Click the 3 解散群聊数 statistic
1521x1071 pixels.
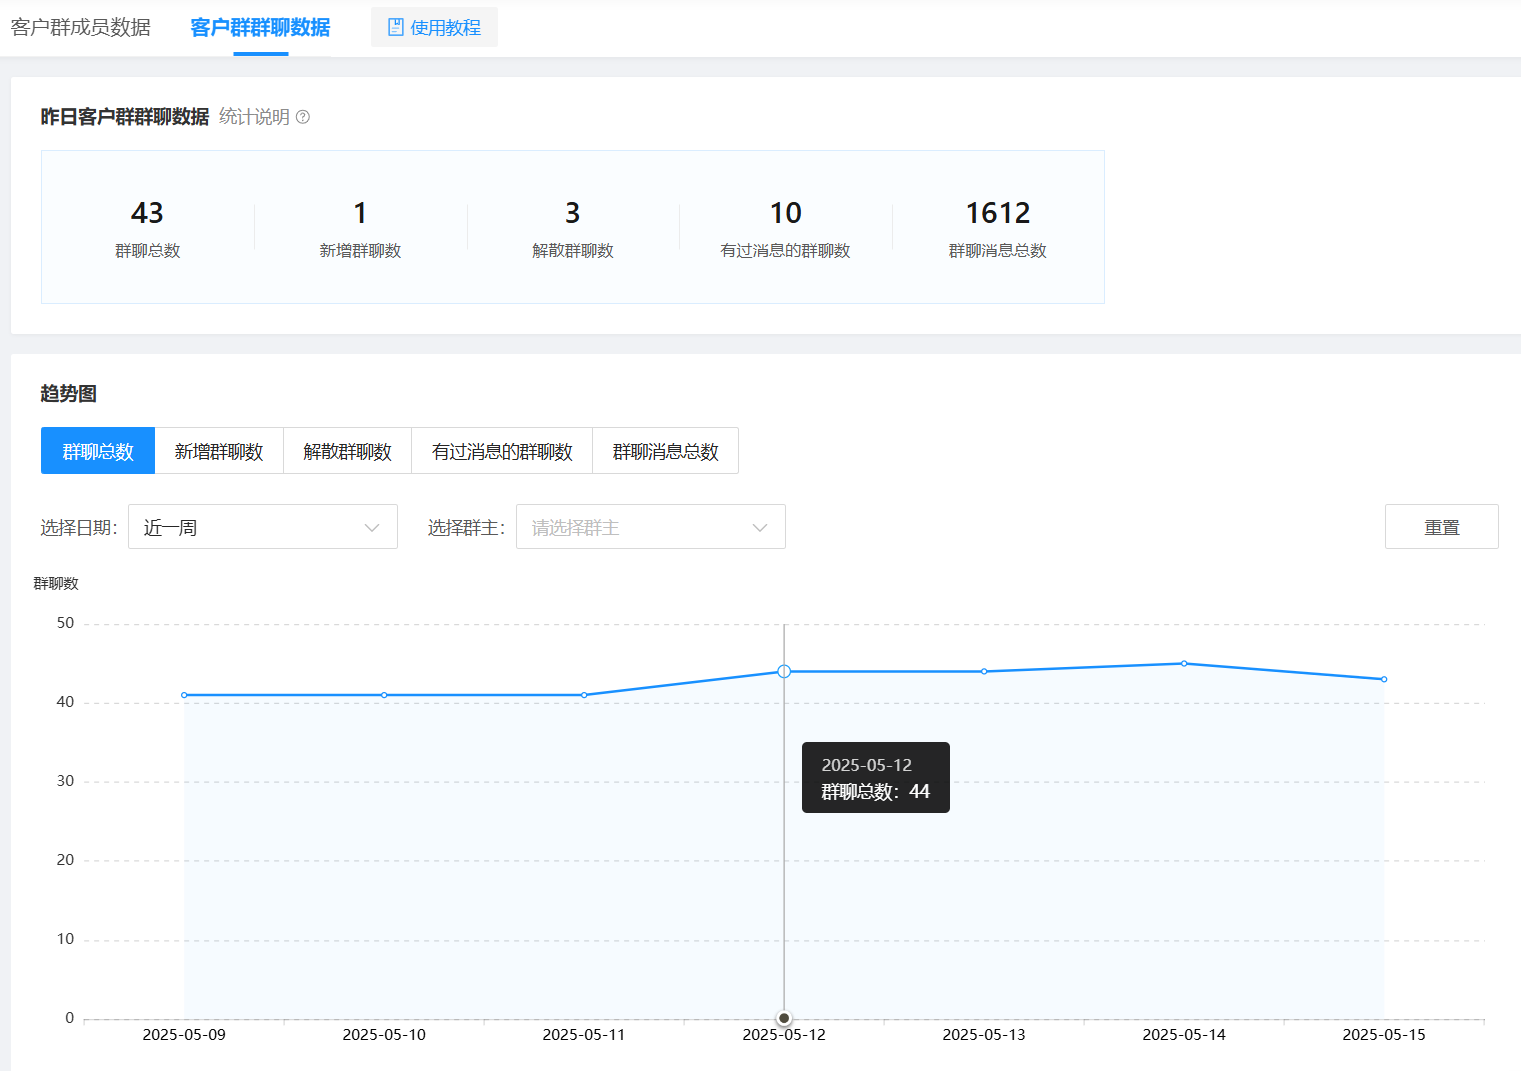[573, 228]
